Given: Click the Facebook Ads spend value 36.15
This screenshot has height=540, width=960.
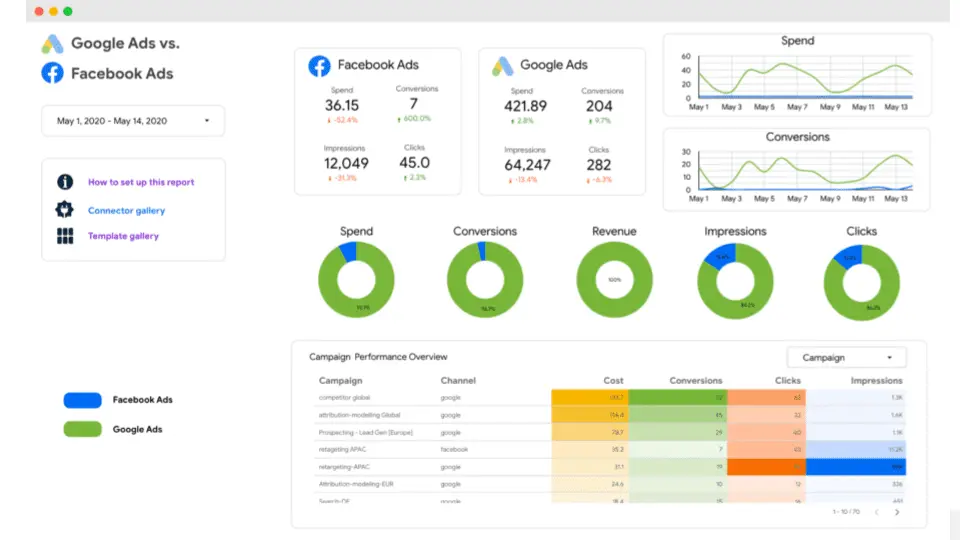Looking at the screenshot, I should [x=342, y=105].
